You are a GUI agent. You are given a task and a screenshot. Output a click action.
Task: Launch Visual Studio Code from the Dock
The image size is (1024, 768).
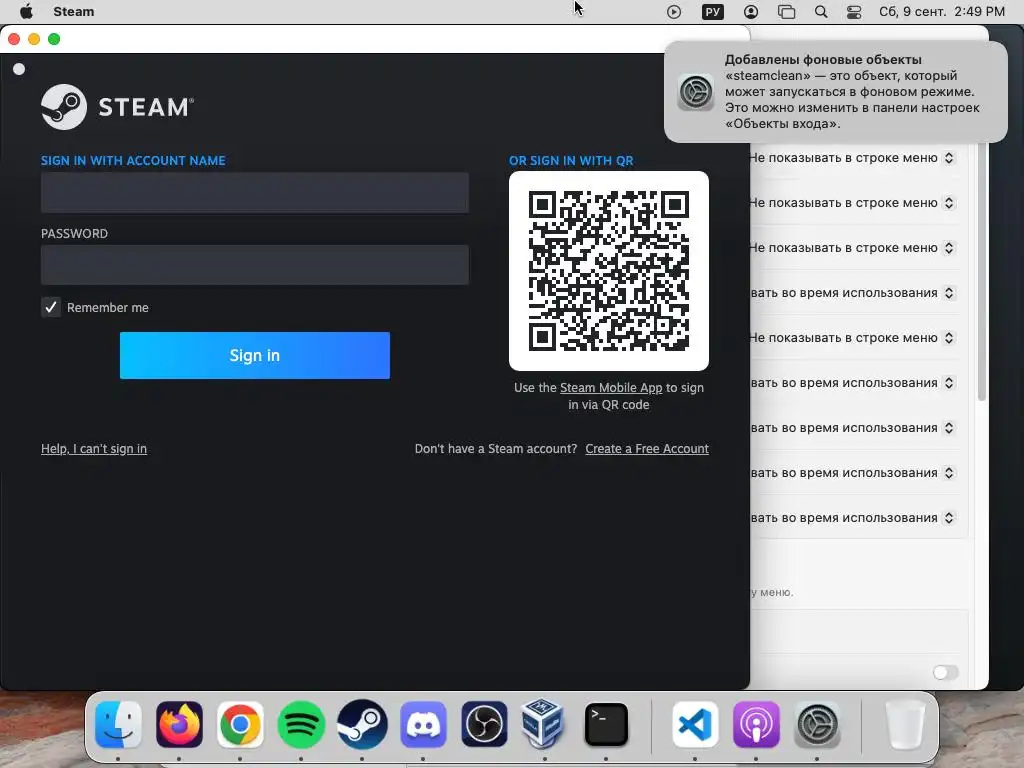(695, 725)
